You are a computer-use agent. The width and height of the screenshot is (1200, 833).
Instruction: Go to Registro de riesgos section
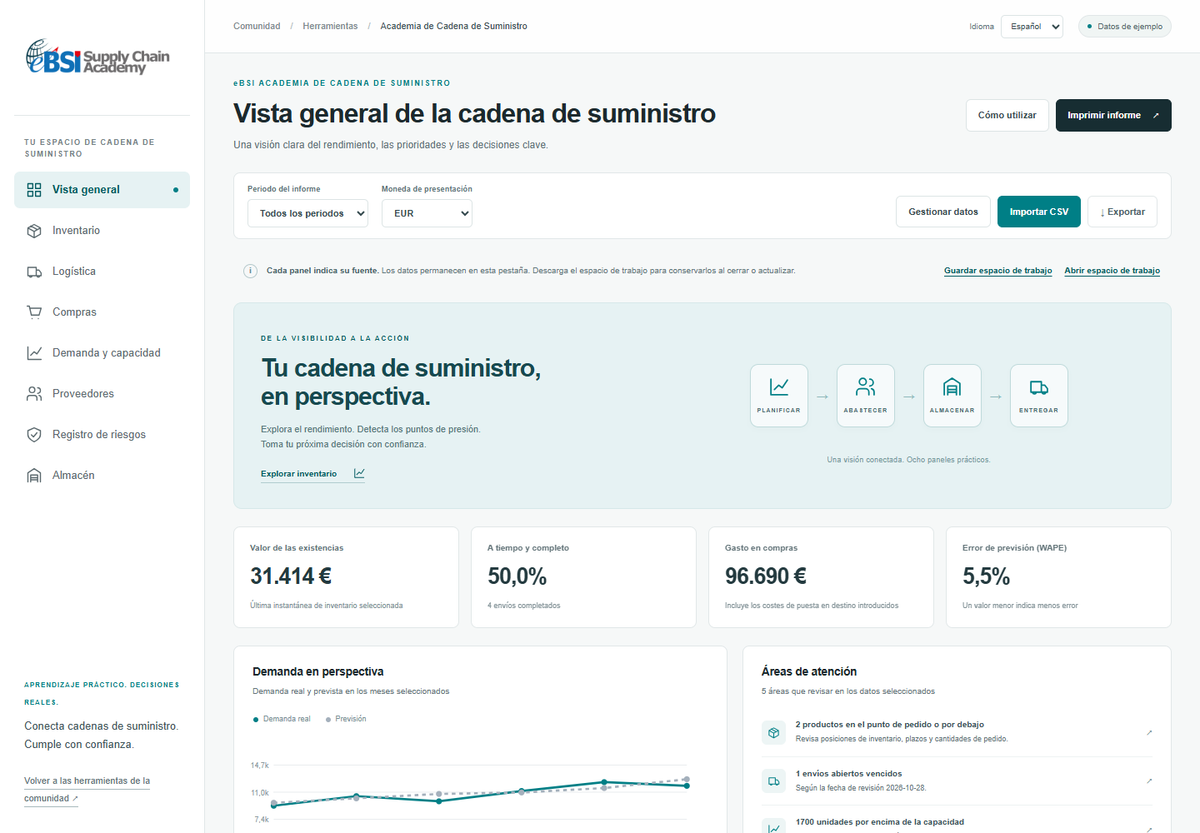102,435
